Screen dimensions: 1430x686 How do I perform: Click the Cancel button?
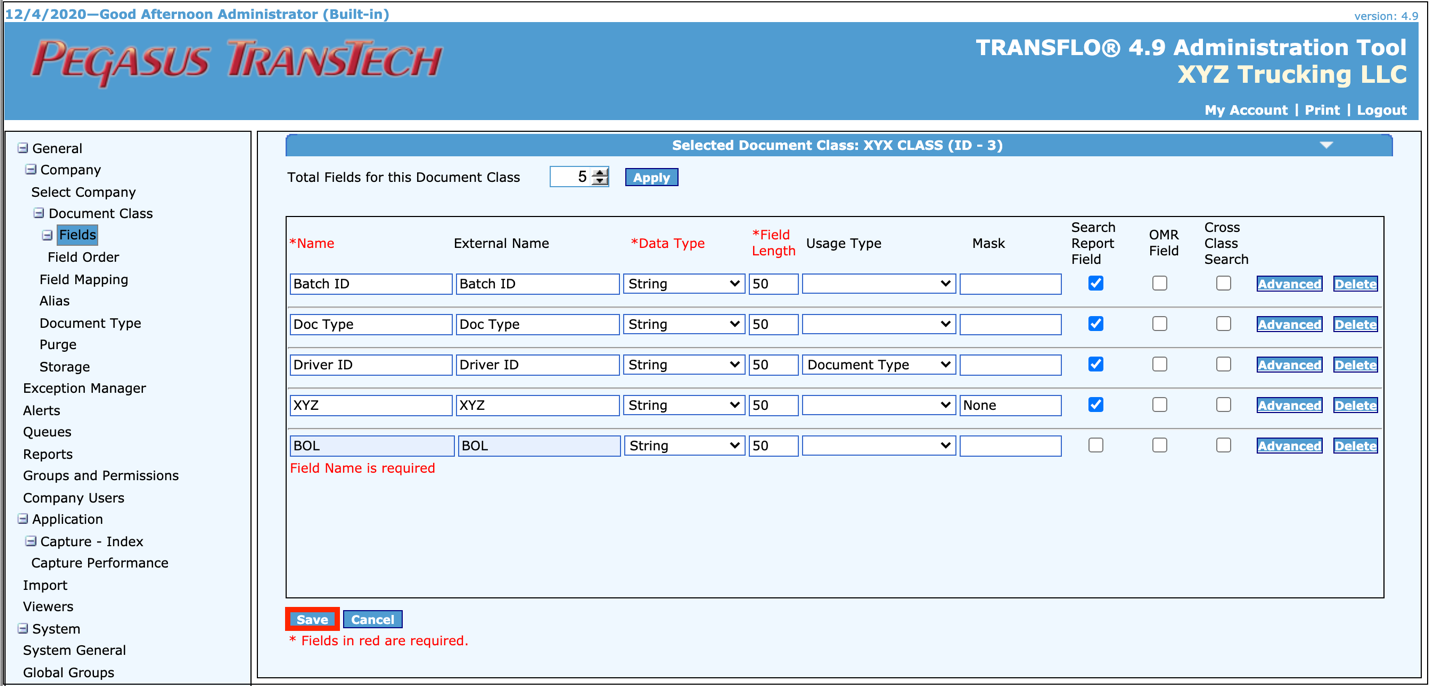point(372,619)
